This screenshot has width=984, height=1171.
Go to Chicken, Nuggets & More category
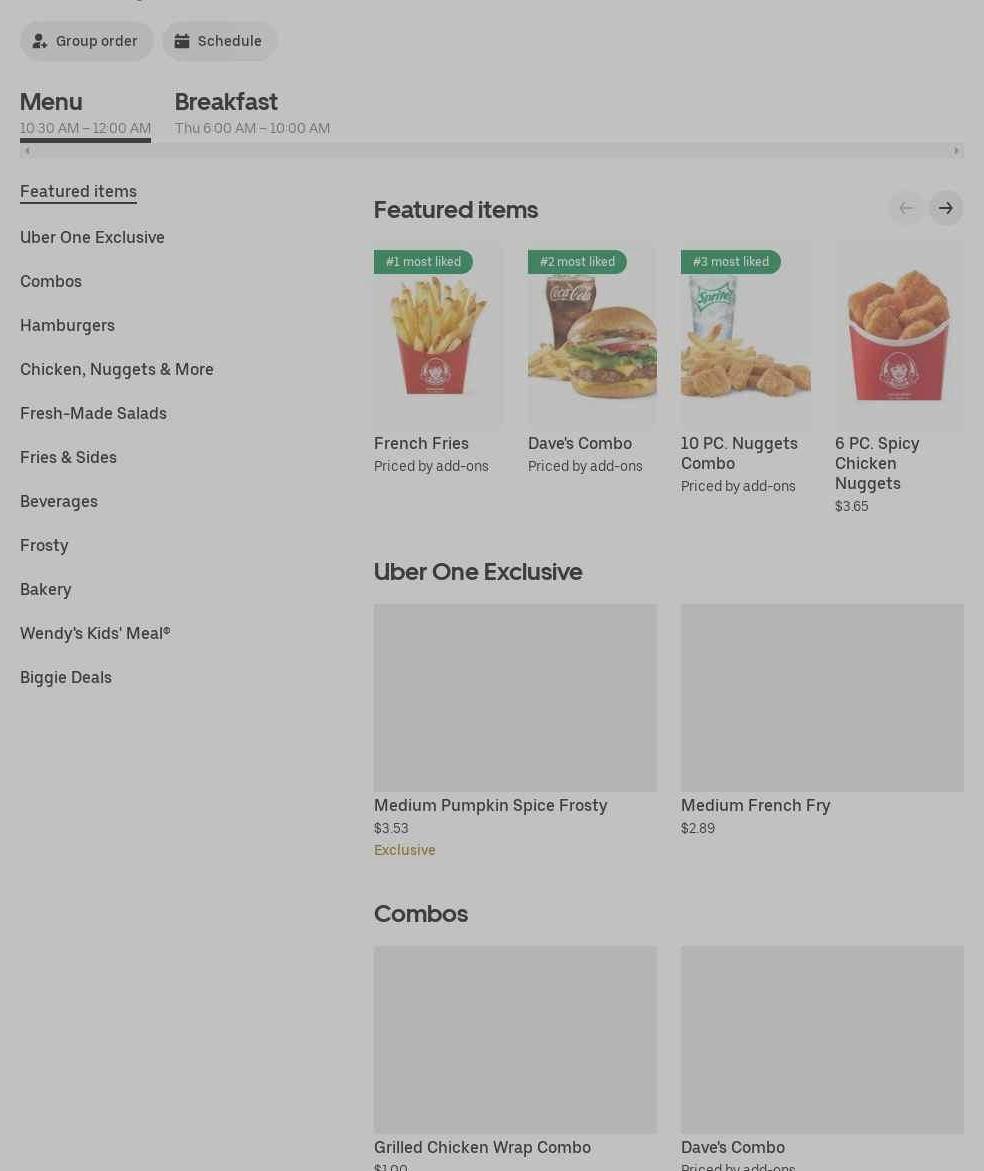pyautogui.click(x=116, y=370)
